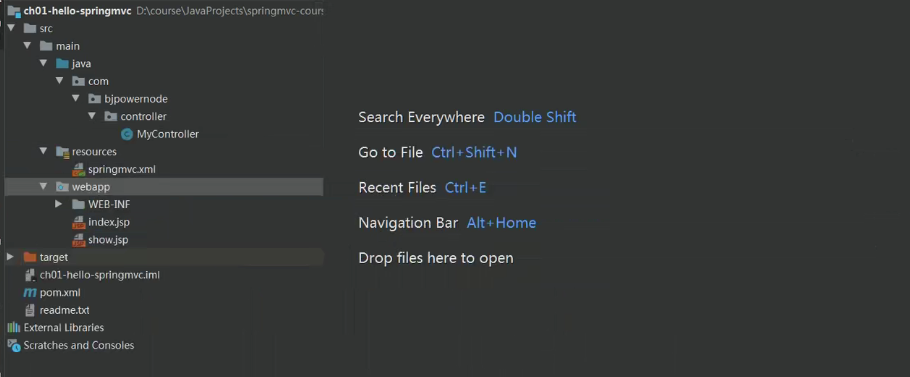Screen dimensions: 910x377
Task: Click the com package icon
Action: (78, 81)
